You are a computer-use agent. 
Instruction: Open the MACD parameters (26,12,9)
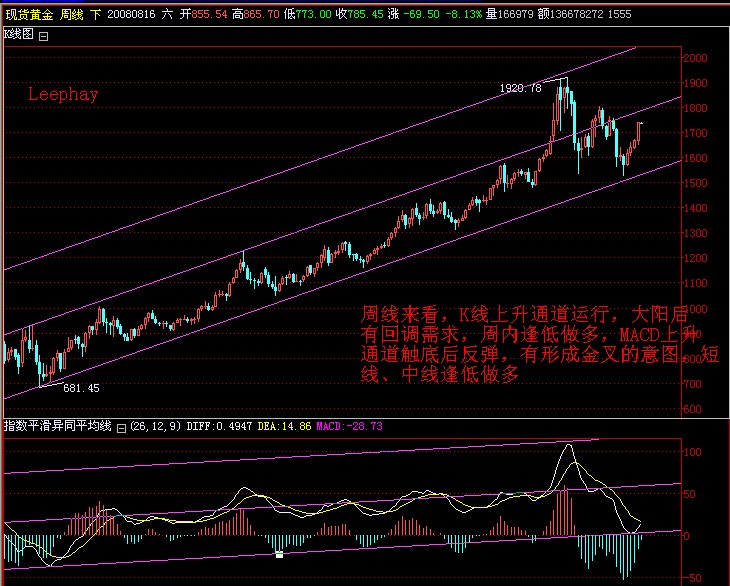[x=156, y=426]
